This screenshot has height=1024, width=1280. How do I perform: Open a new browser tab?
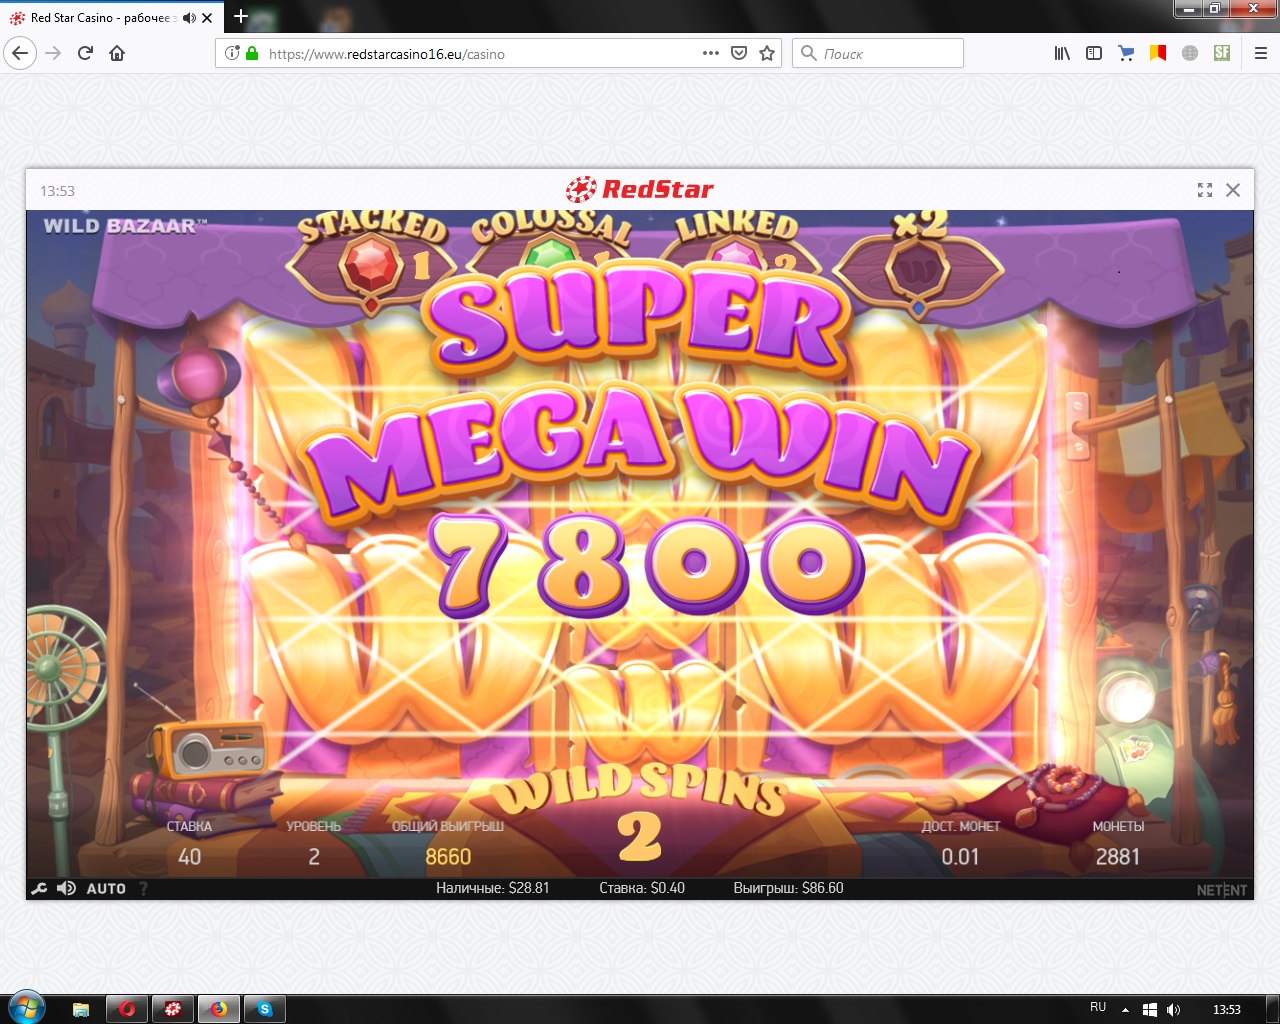tap(241, 16)
